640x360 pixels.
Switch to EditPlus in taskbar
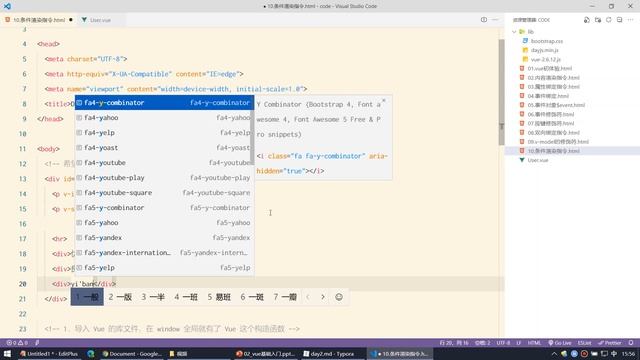[49, 353]
